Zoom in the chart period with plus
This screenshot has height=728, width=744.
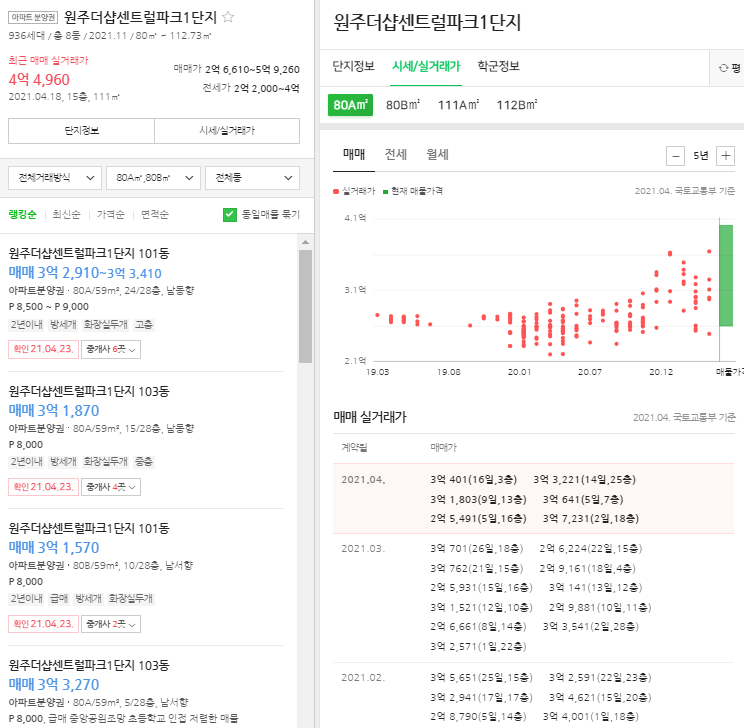[x=725, y=156]
